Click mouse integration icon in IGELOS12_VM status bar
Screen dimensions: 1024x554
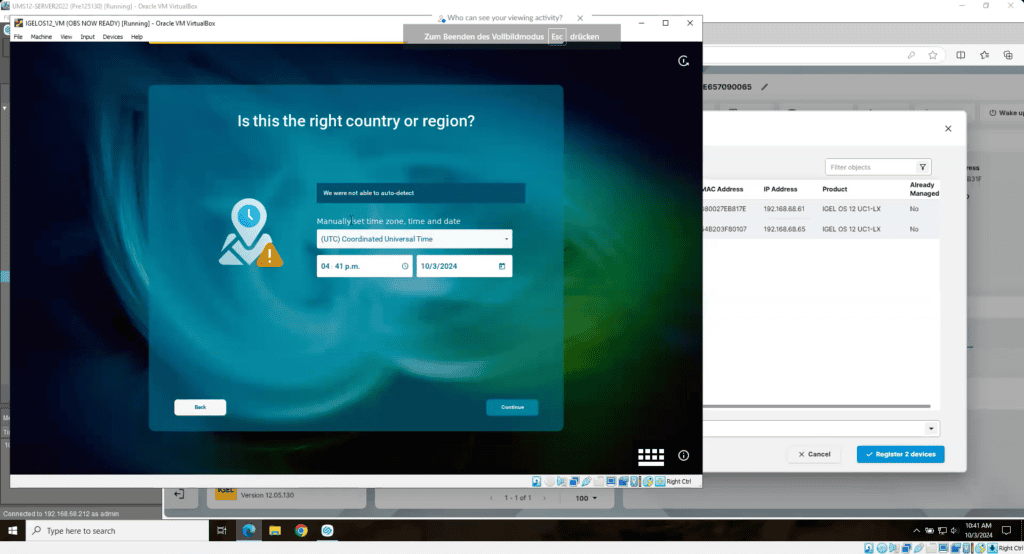[x=648, y=481]
